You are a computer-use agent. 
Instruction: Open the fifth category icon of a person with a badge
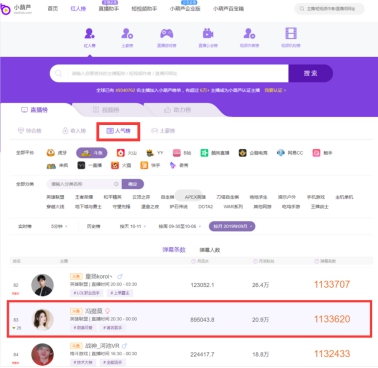click(249, 34)
